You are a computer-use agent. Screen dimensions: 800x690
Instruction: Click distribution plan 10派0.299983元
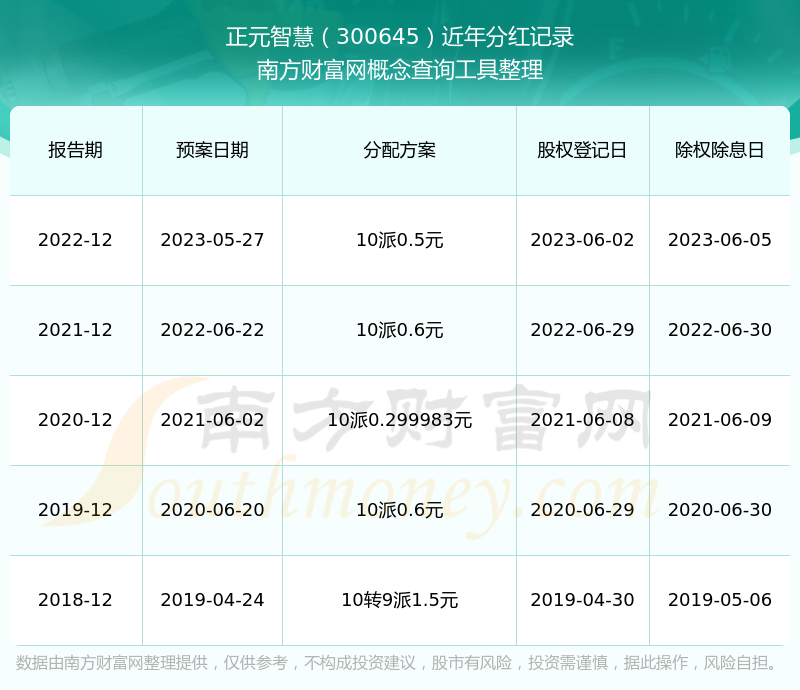coord(399,420)
